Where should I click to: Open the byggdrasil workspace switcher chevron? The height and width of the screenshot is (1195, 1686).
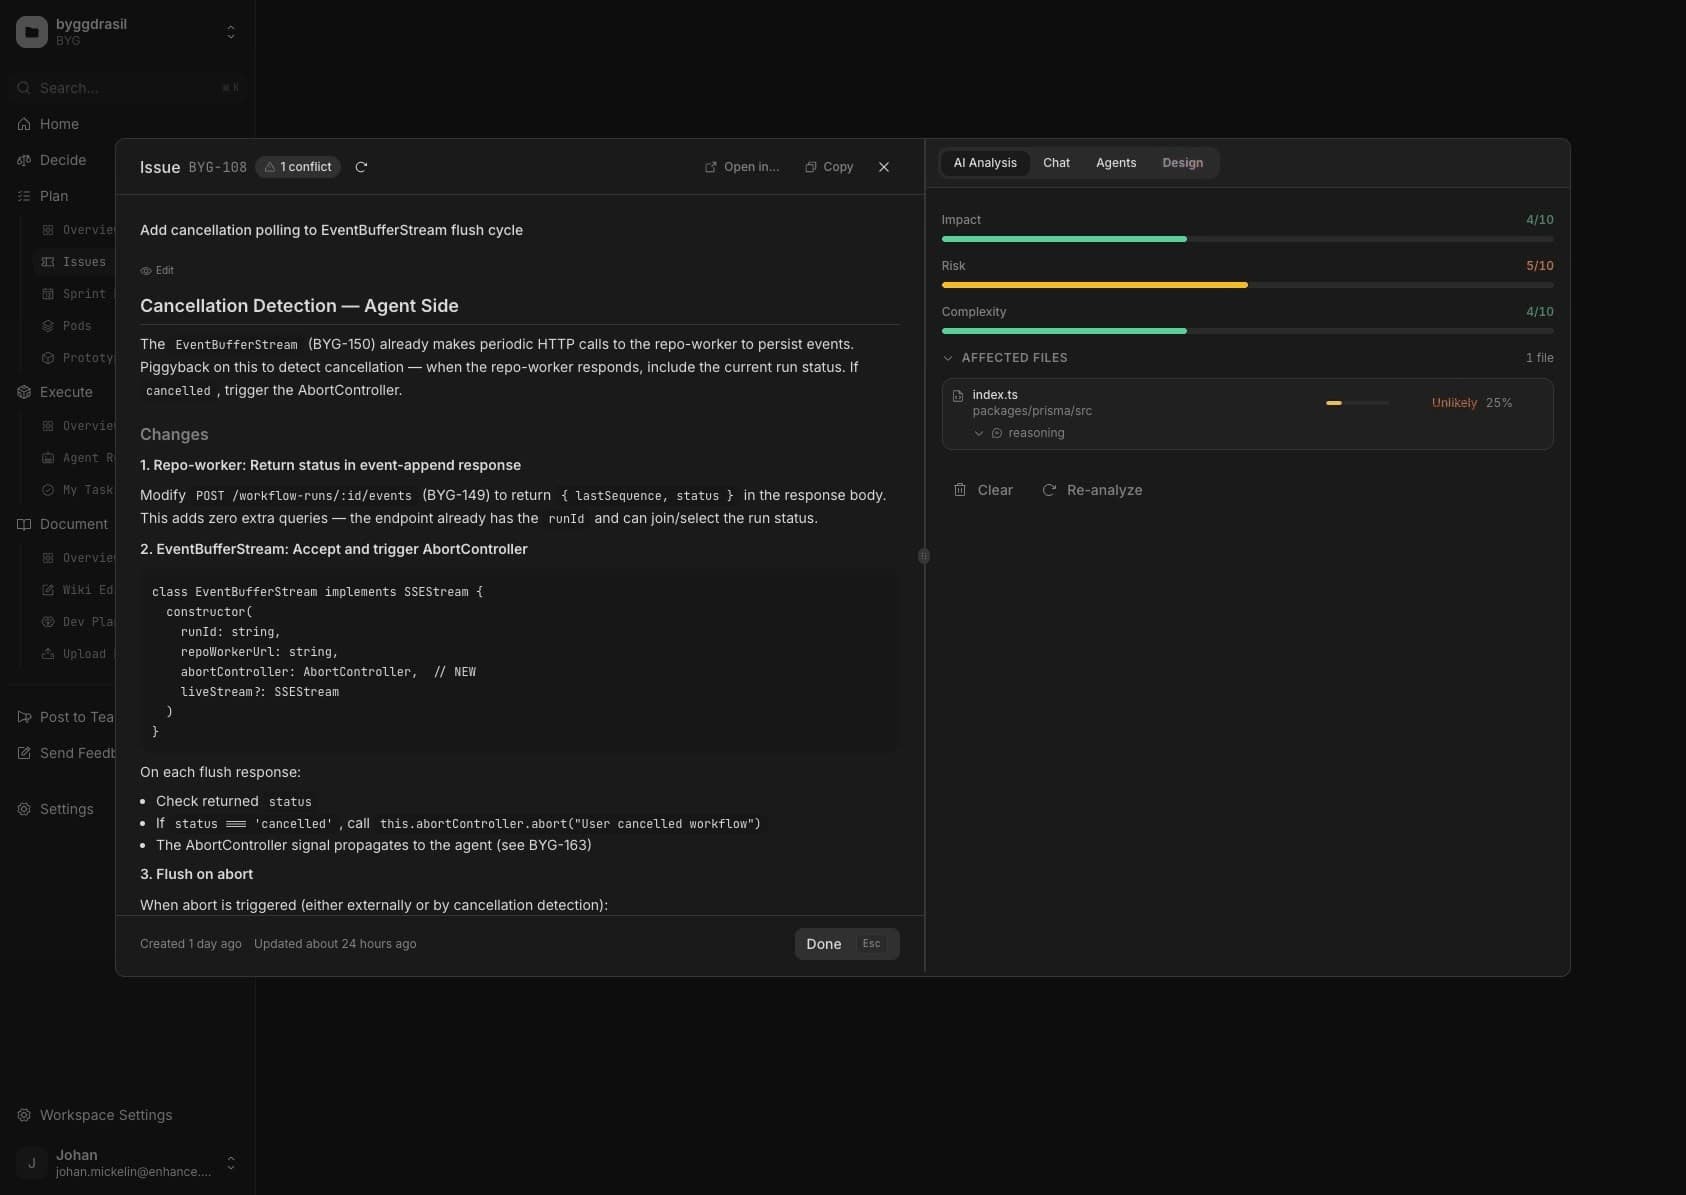coord(230,31)
